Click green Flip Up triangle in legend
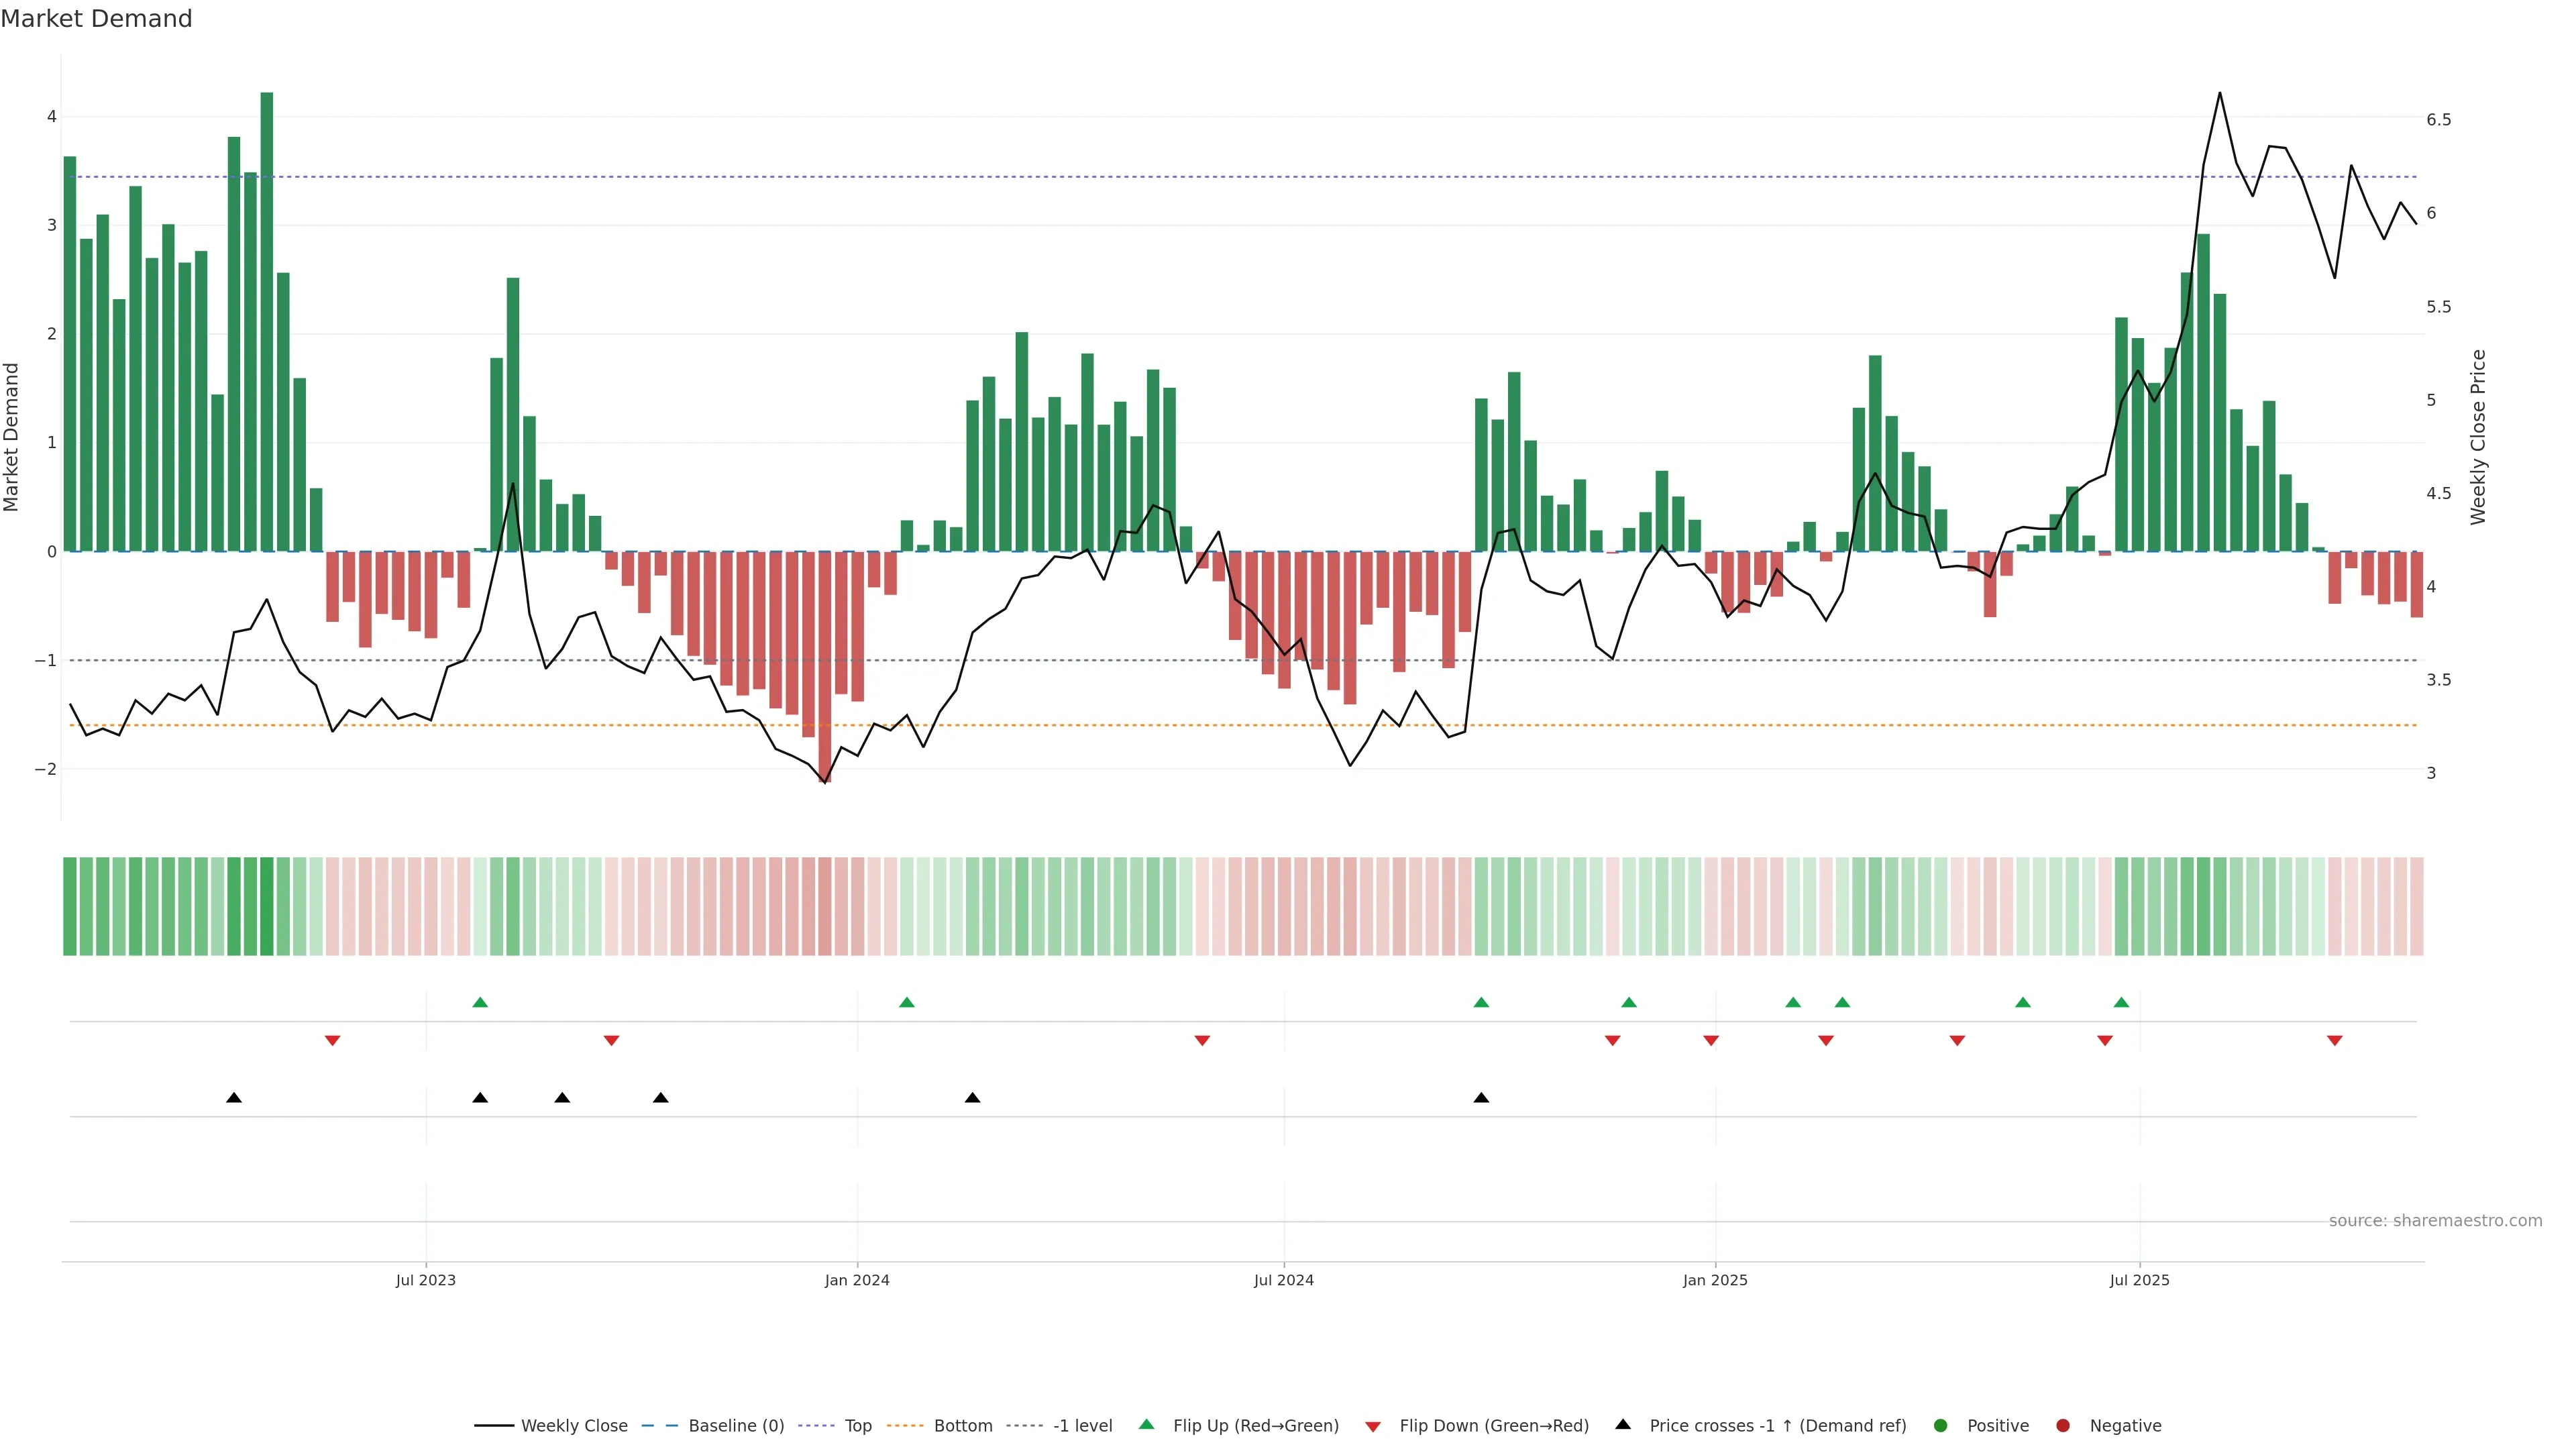 tap(1147, 1424)
